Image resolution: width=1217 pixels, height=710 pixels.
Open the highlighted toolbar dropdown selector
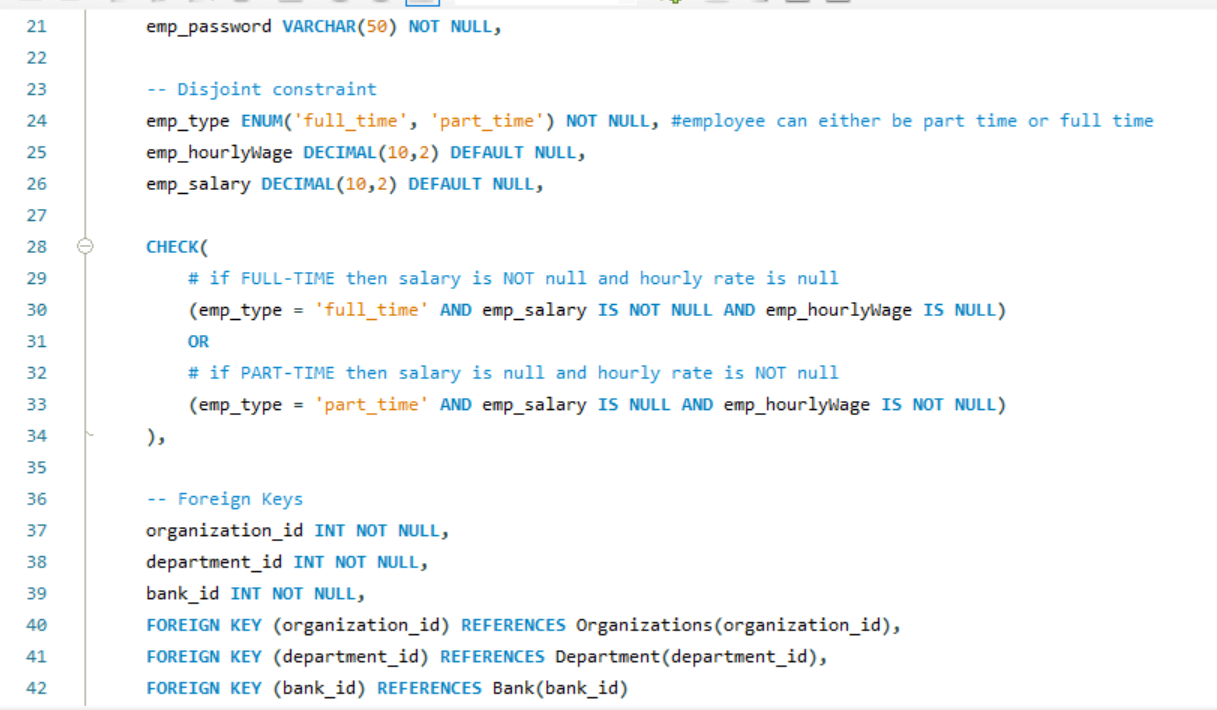422,4
